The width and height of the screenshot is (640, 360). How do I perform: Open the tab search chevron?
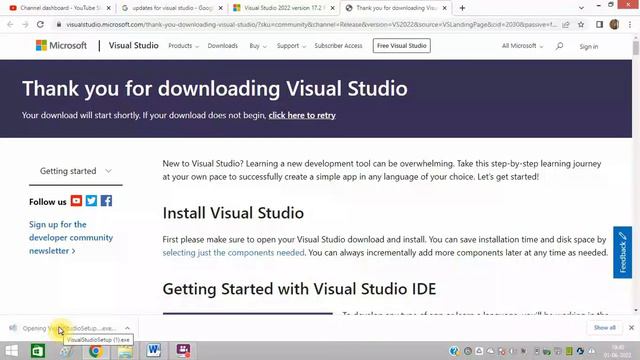[x=581, y=8]
